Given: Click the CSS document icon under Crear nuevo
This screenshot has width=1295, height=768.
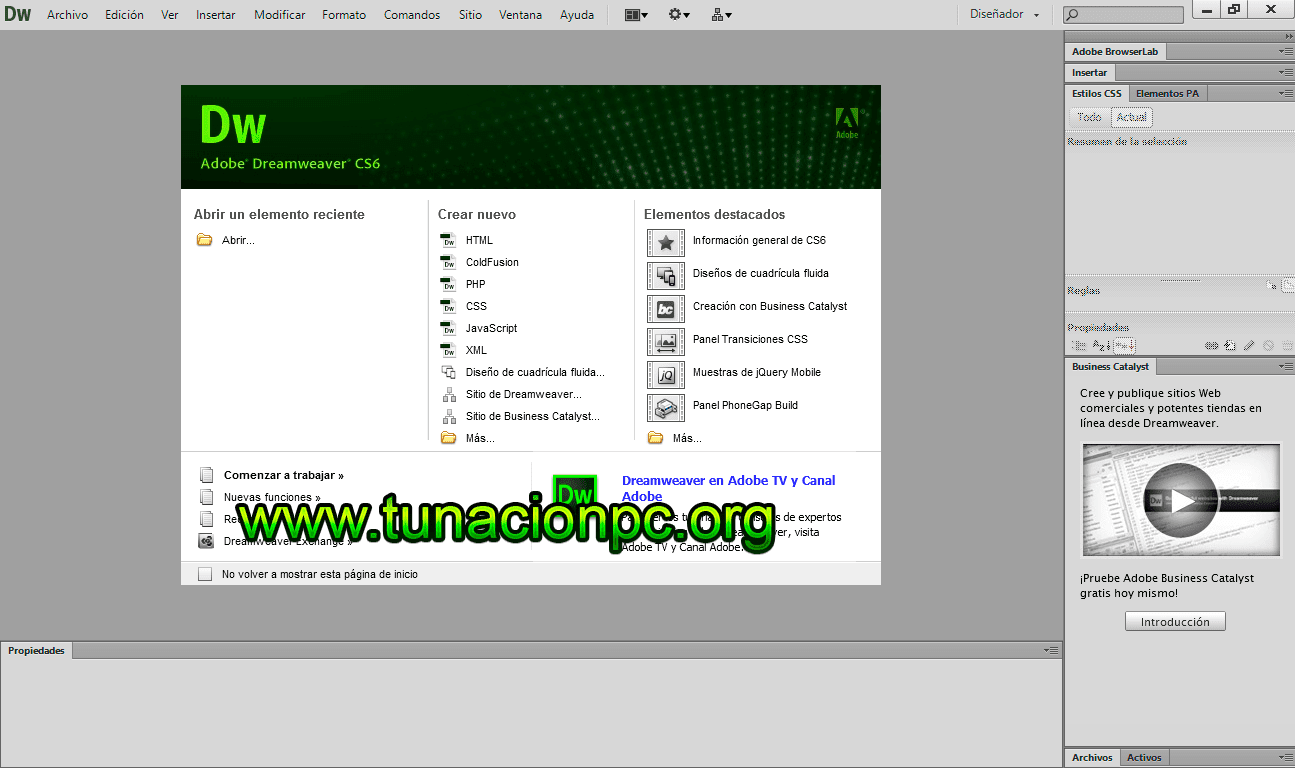Looking at the screenshot, I should (448, 306).
